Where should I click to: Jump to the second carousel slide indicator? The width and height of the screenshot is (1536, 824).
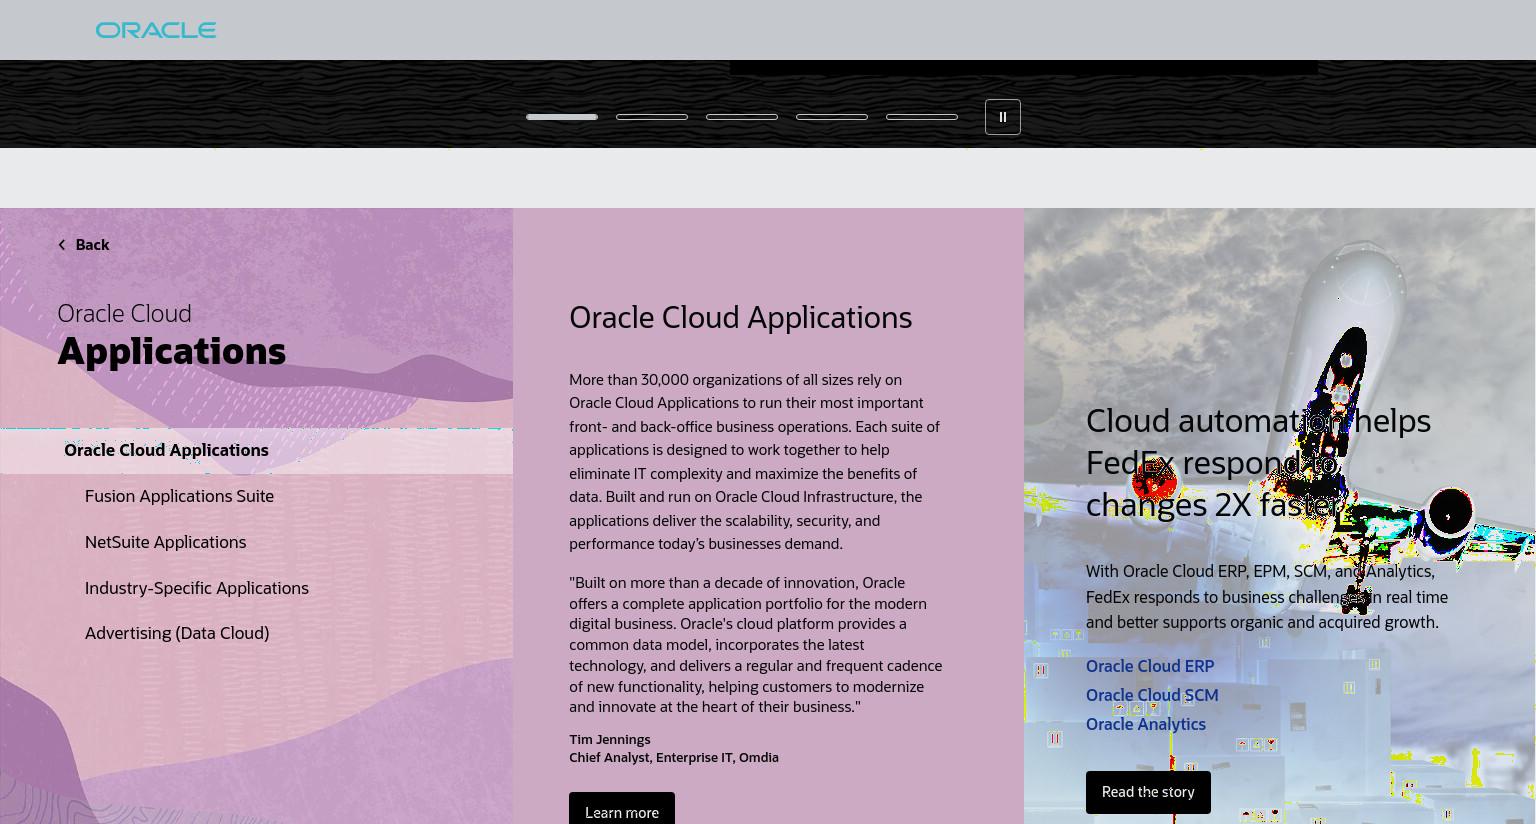[652, 117]
